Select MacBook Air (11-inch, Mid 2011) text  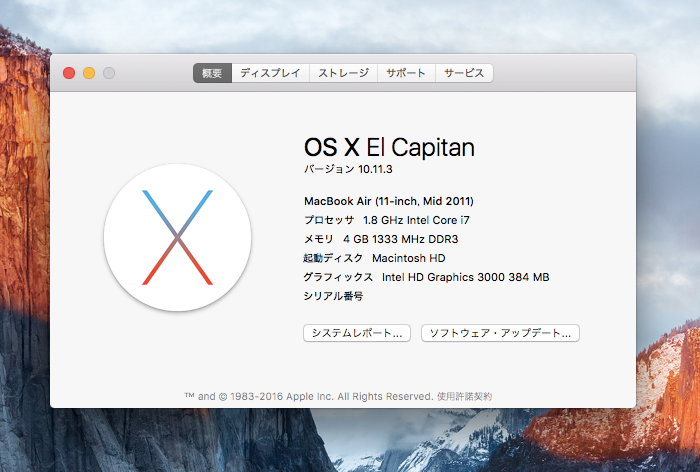click(389, 201)
